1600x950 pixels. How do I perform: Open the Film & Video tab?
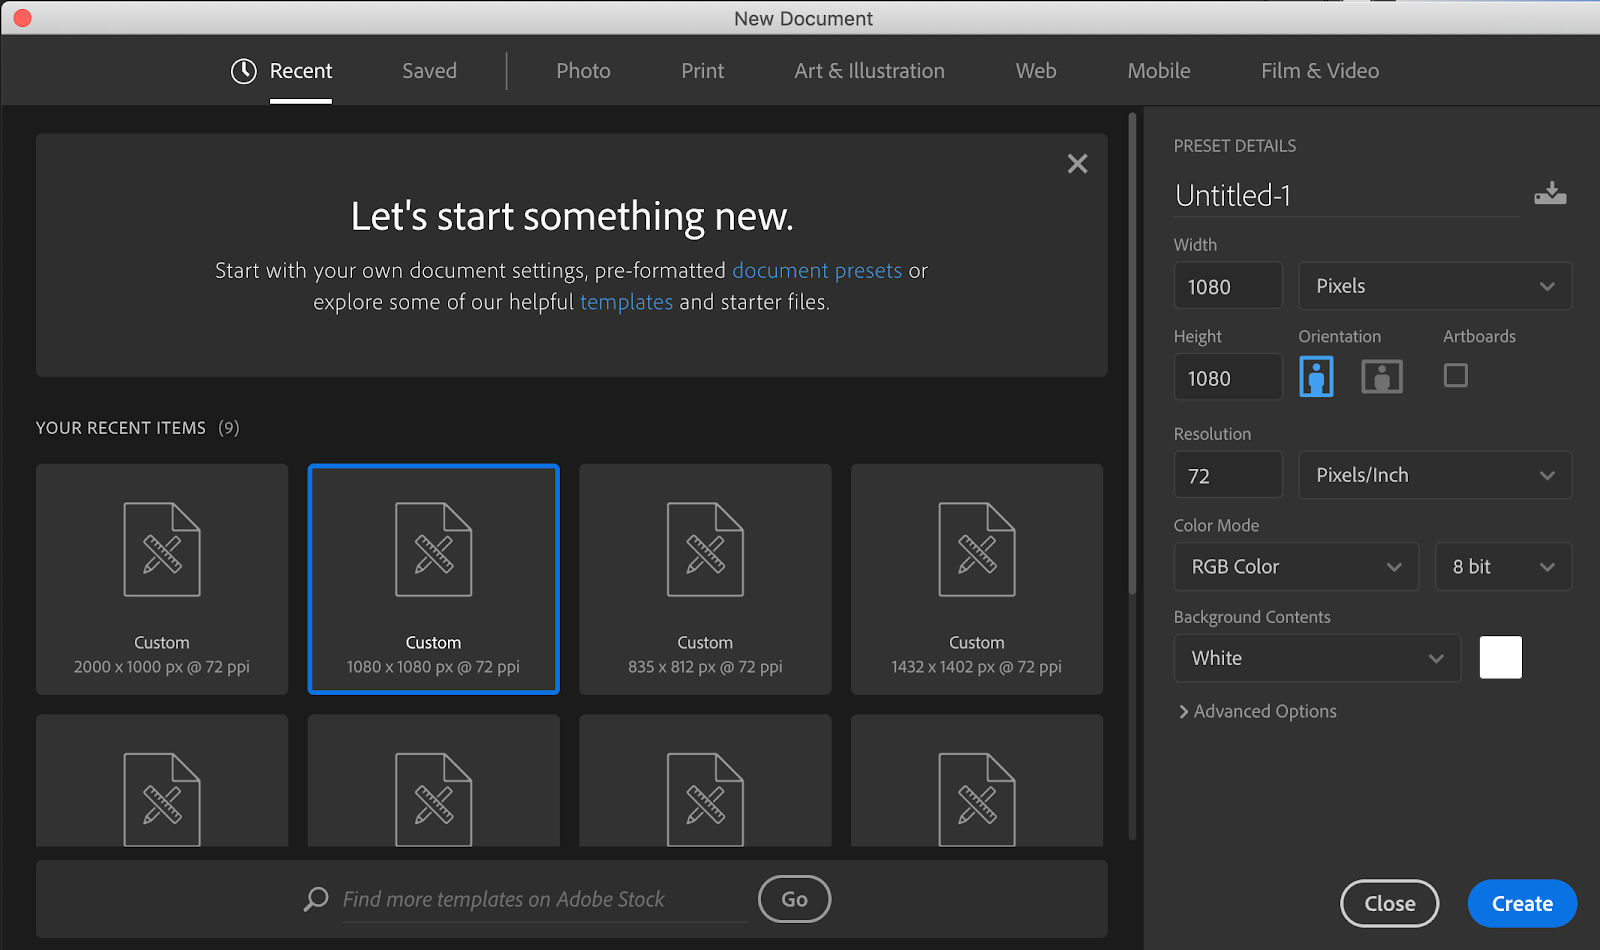click(x=1320, y=71)
